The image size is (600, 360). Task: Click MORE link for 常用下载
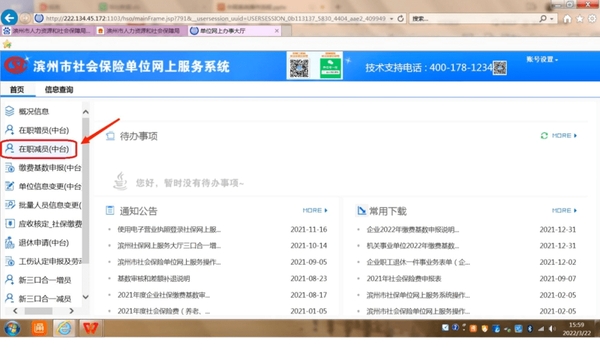tap(564, 210)
